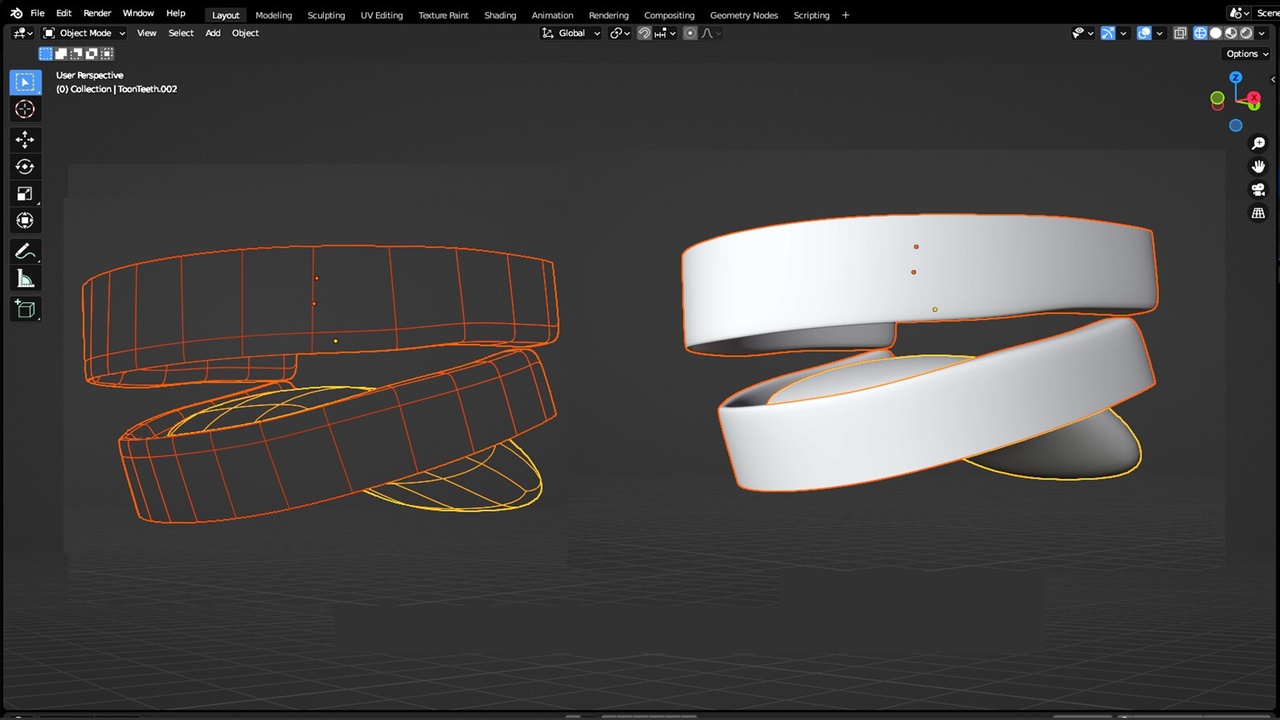Switch perspective/orthographic with grid icon
1280x720 pixels.
click(1258, 213)
